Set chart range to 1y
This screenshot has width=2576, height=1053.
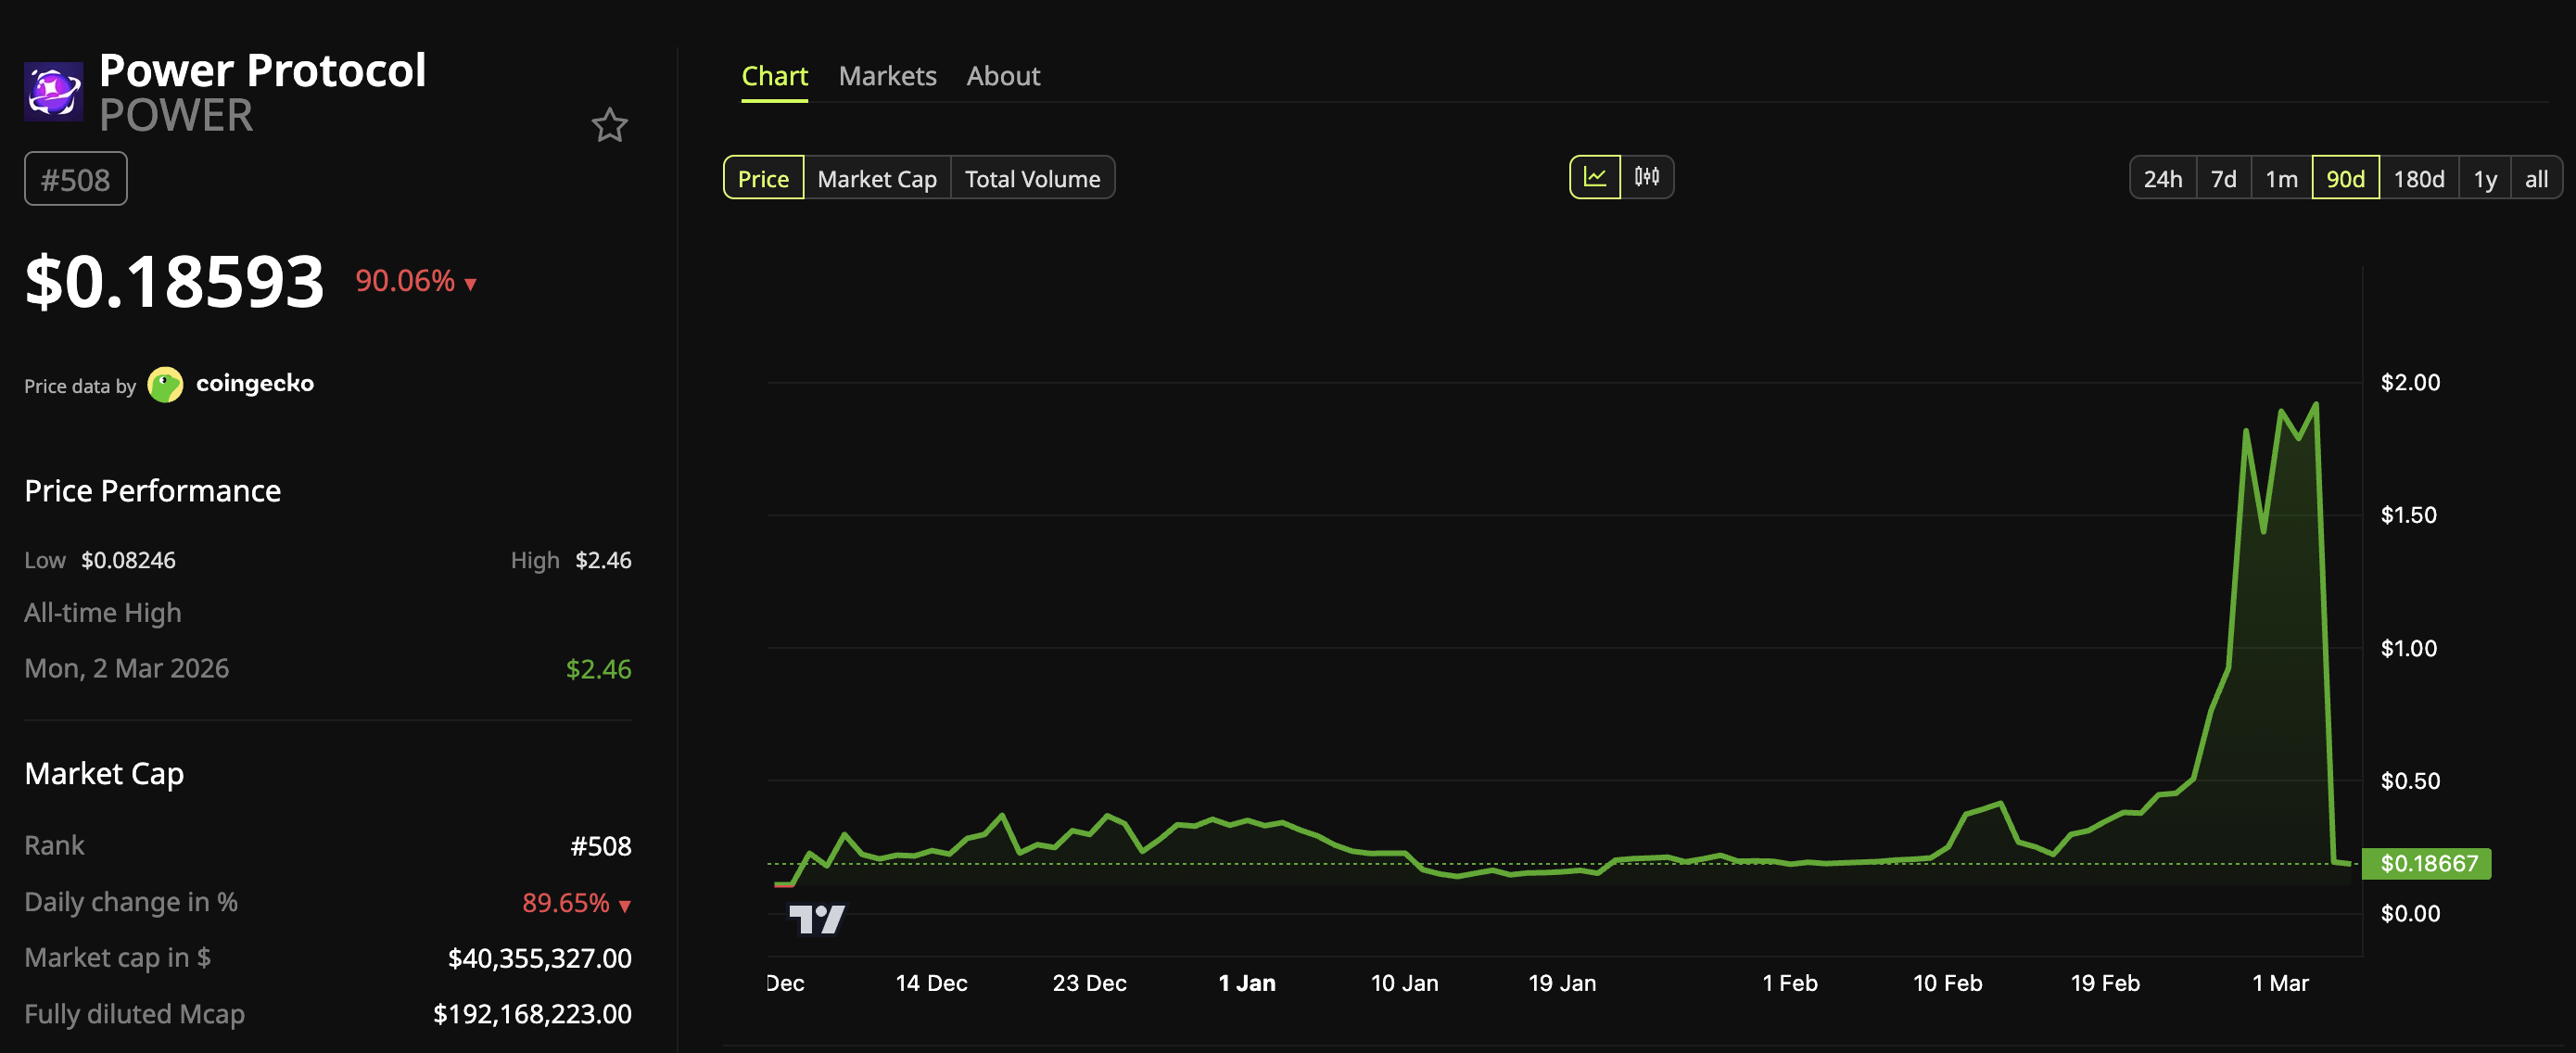(2484, 179)
